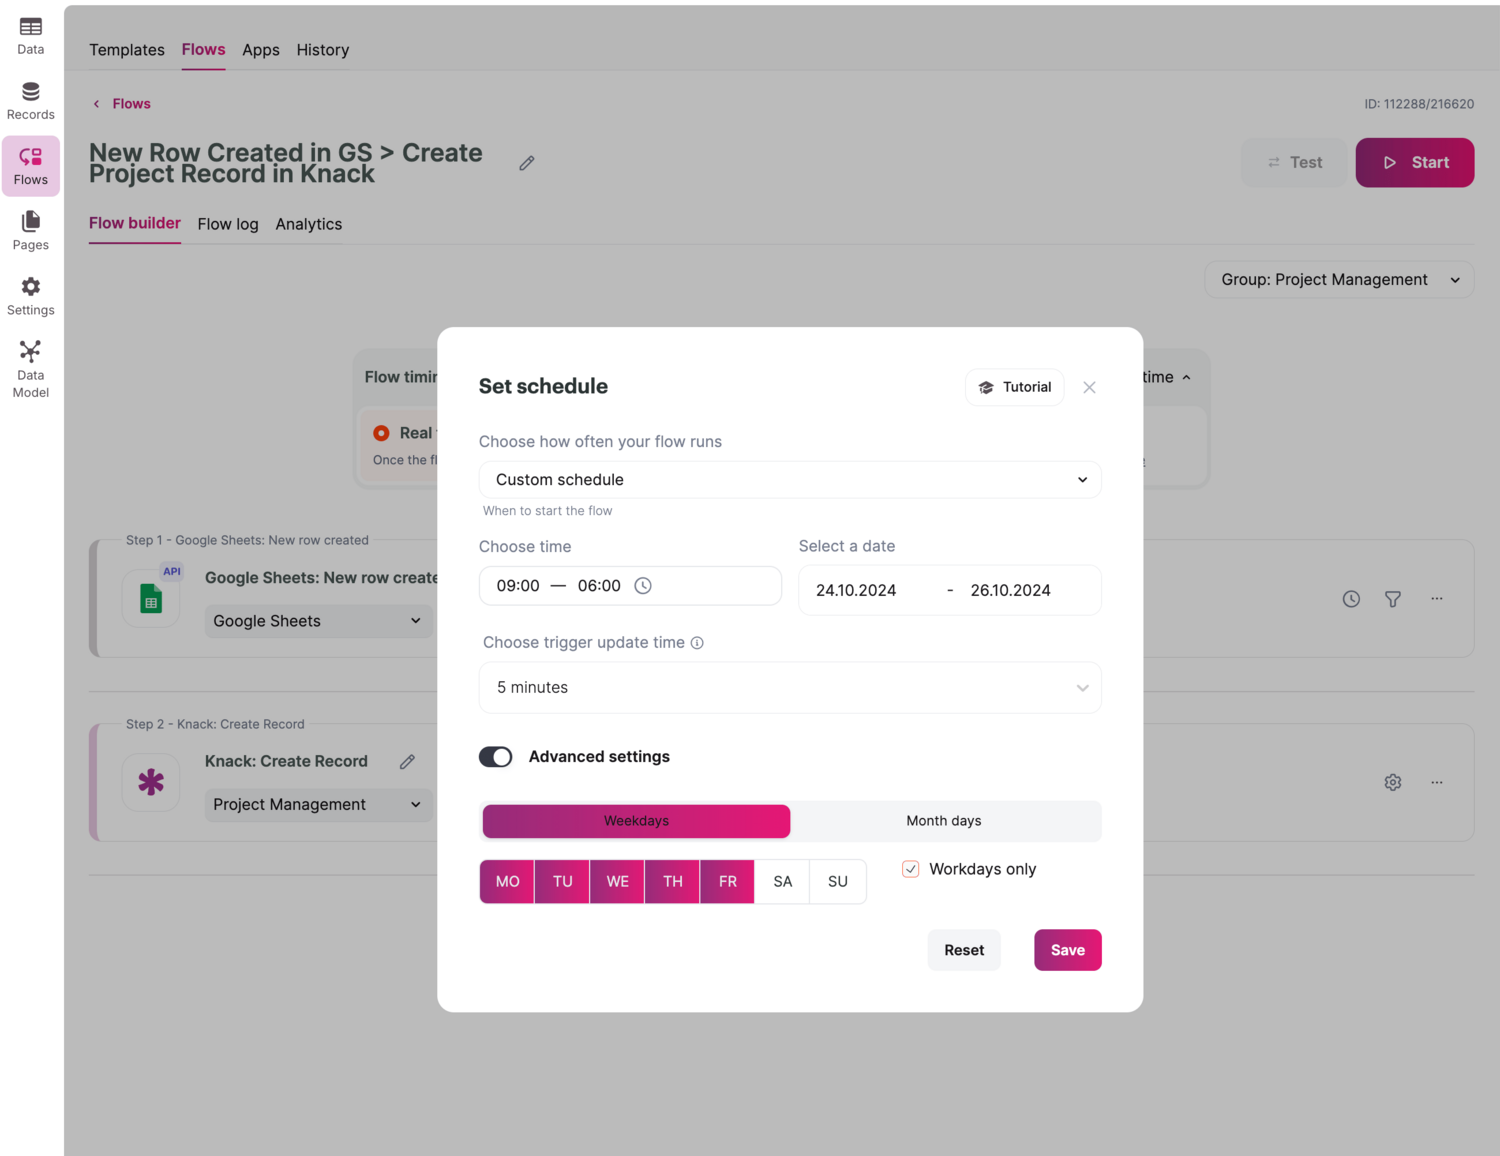
Task: Switch to the Month days tab
Action: click(x=943, y=821)
